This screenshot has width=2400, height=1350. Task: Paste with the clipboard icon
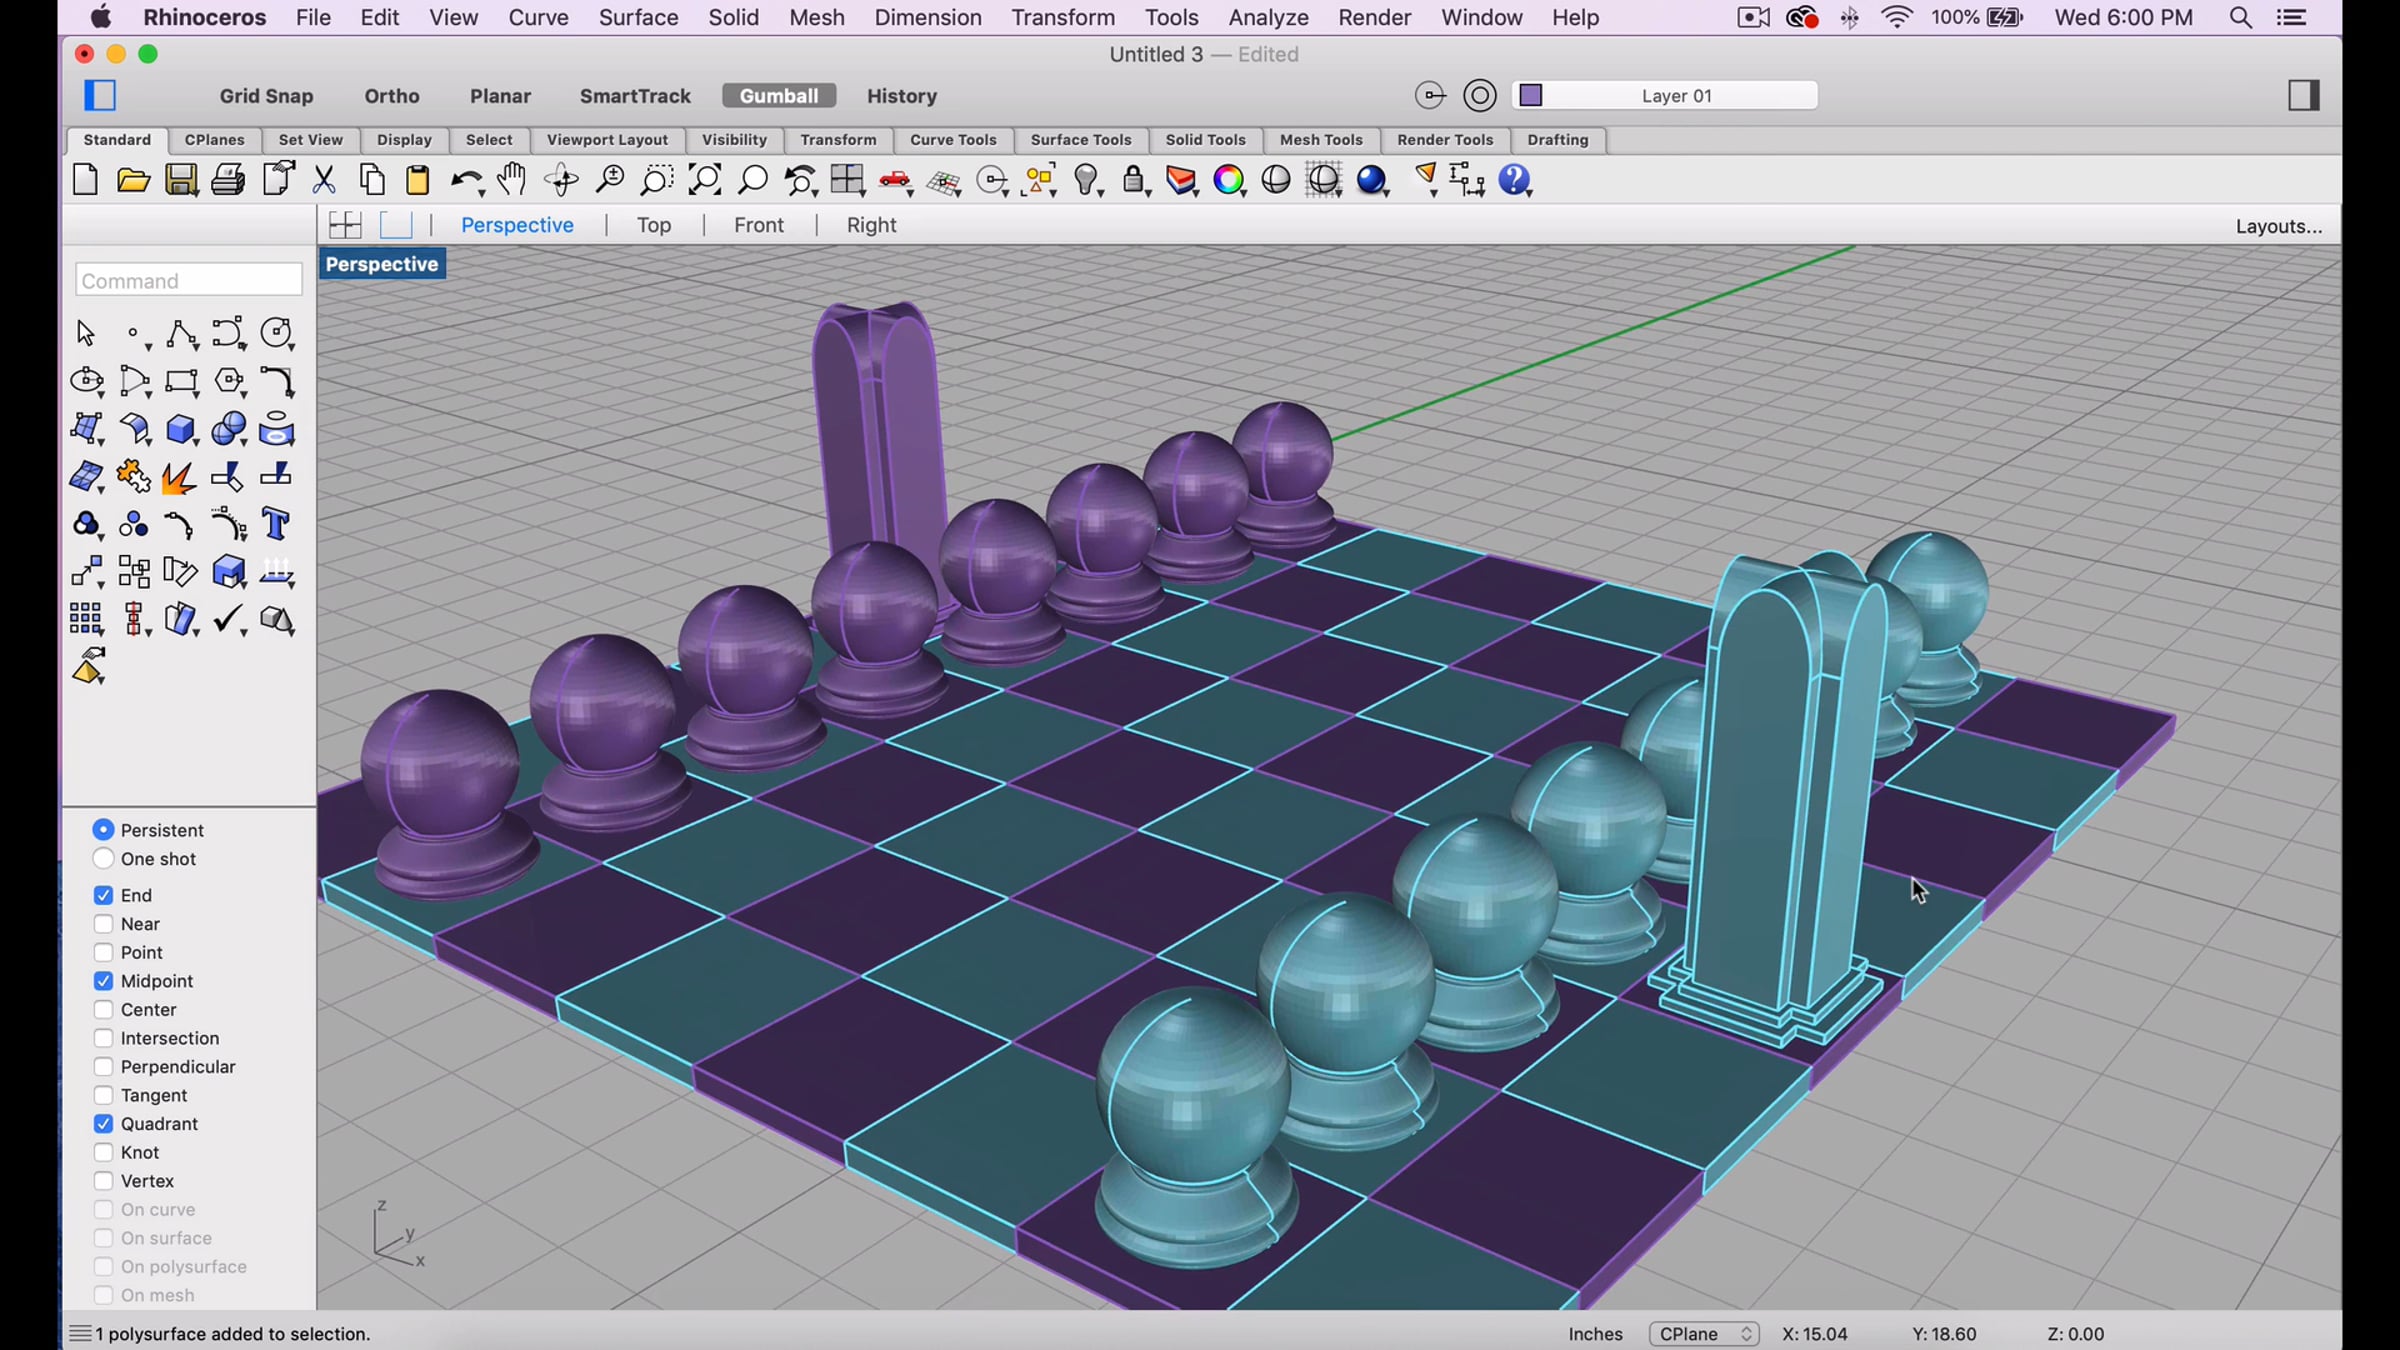tap(418, 180)
